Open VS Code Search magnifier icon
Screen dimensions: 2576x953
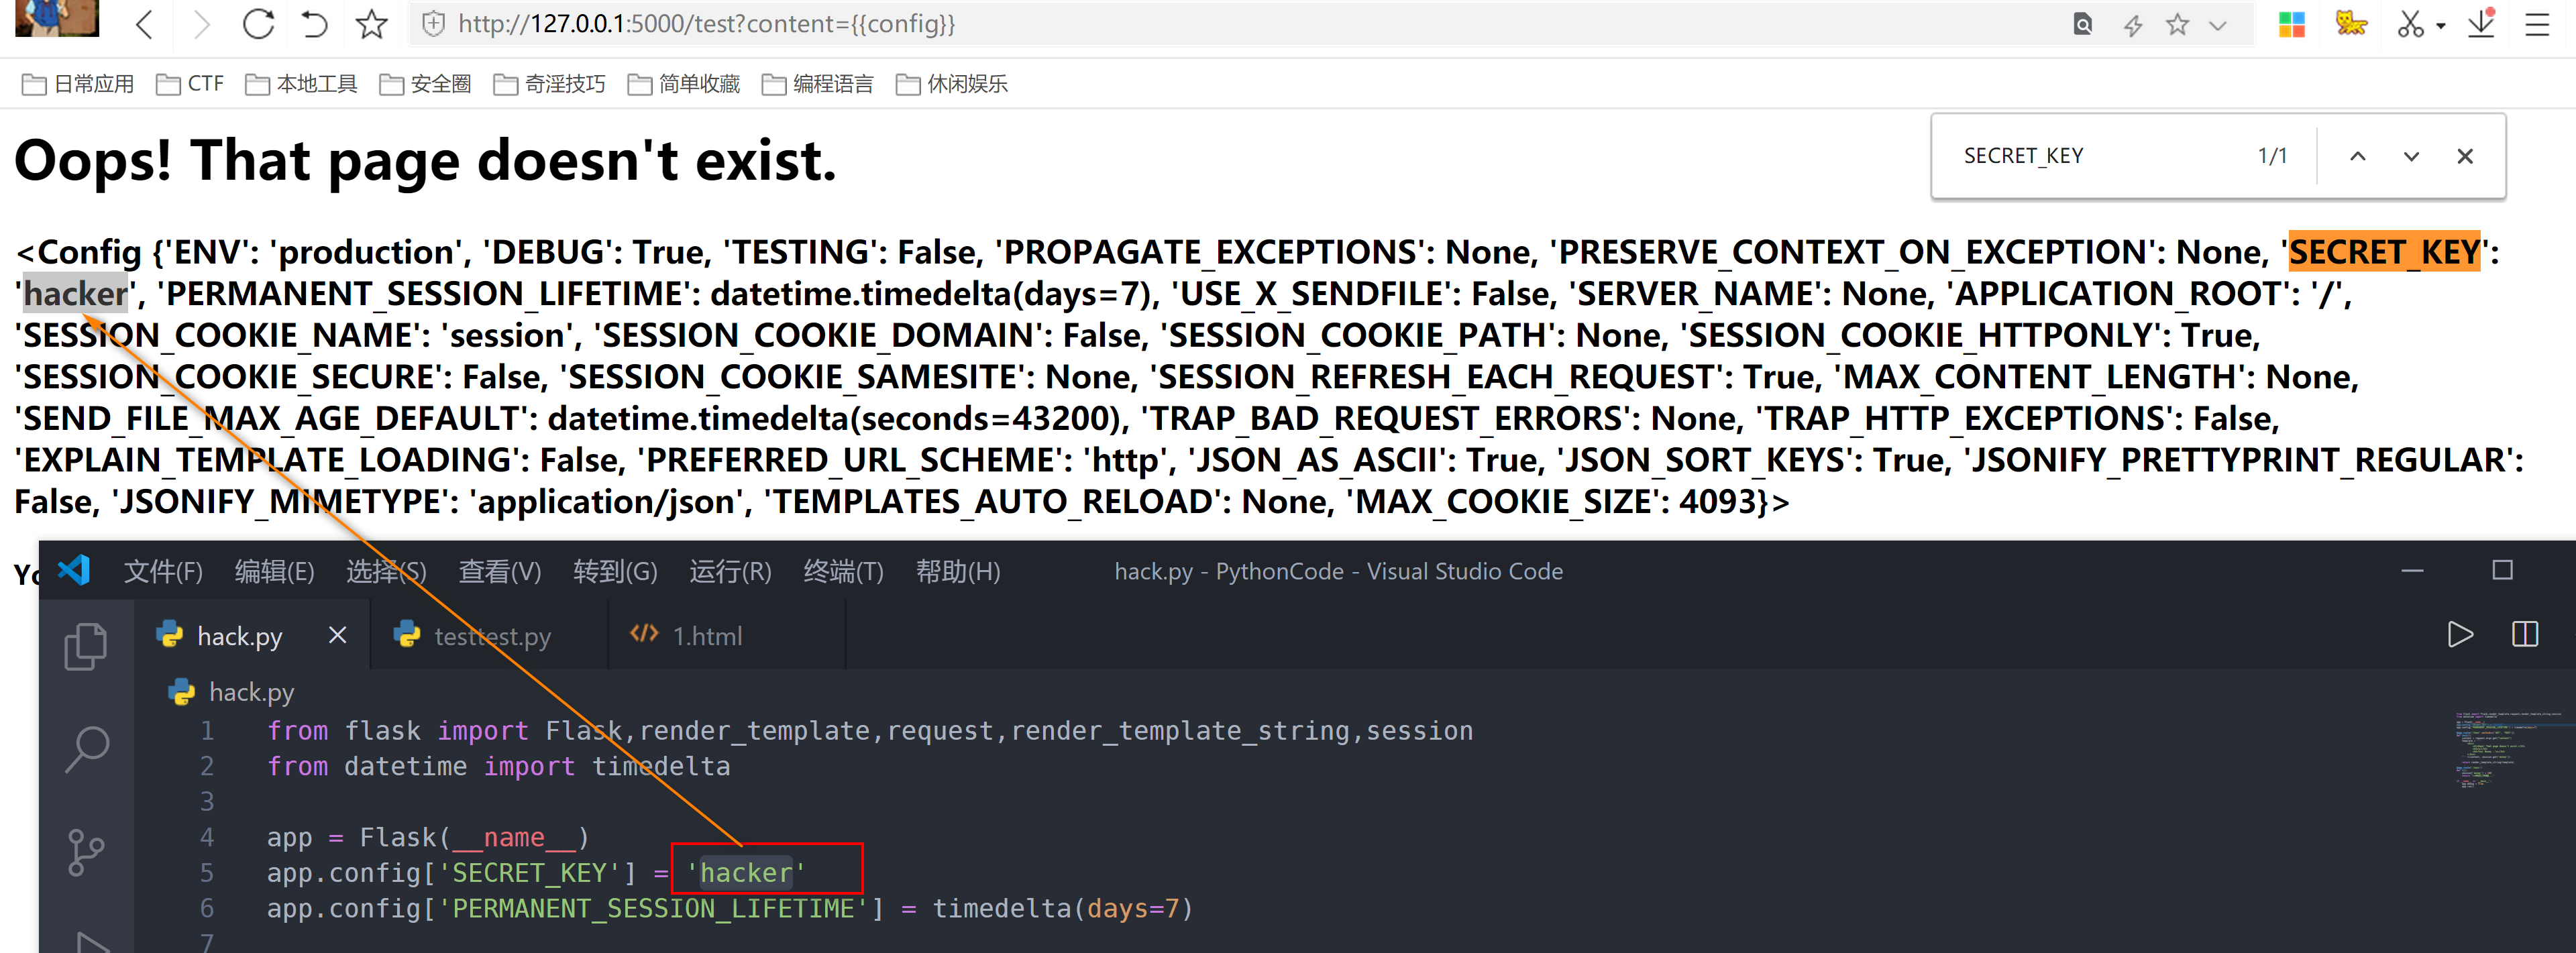[x=86, y=748]
